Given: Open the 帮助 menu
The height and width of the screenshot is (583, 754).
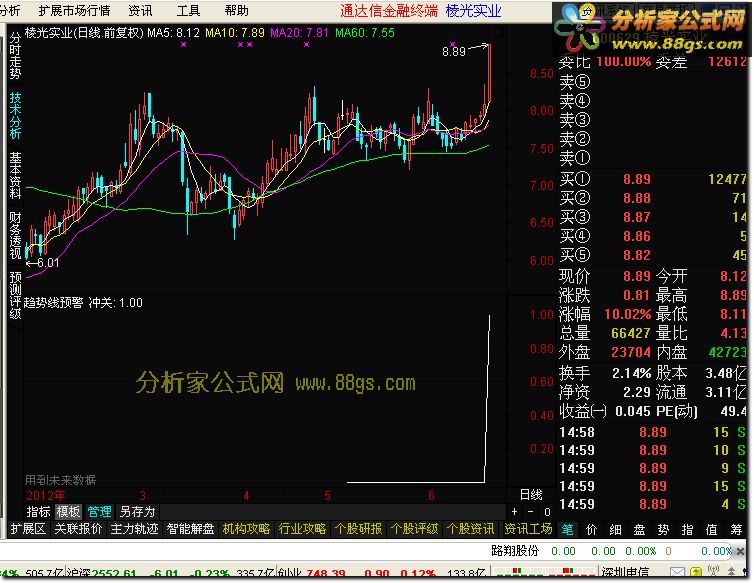Looking at the screenshot, I should [x=237, y=10].
